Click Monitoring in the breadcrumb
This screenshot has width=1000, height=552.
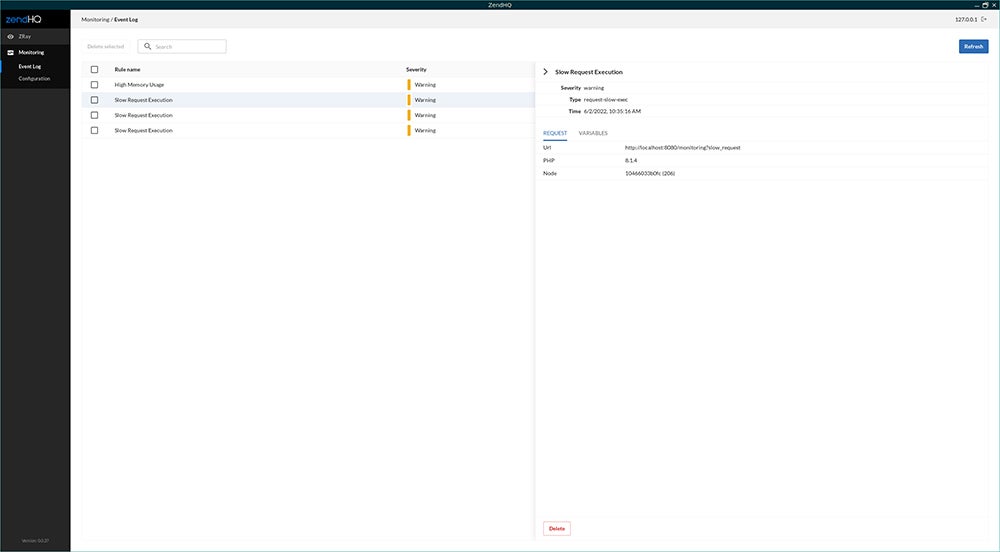95,20
